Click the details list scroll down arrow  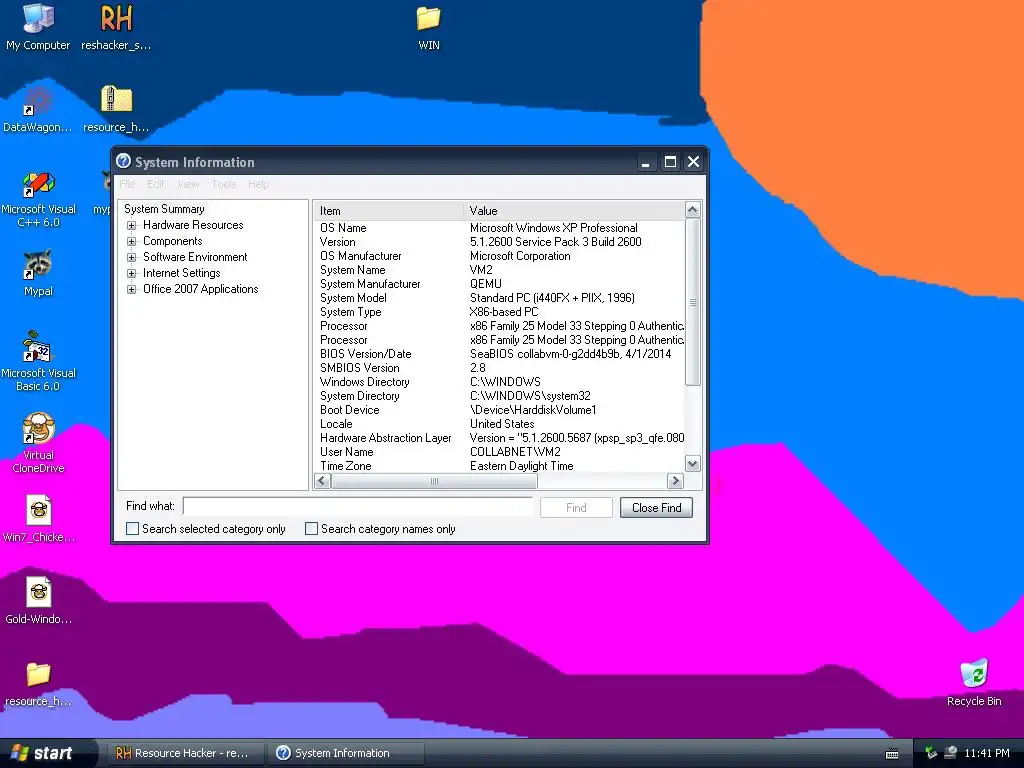tap(692, 463)
